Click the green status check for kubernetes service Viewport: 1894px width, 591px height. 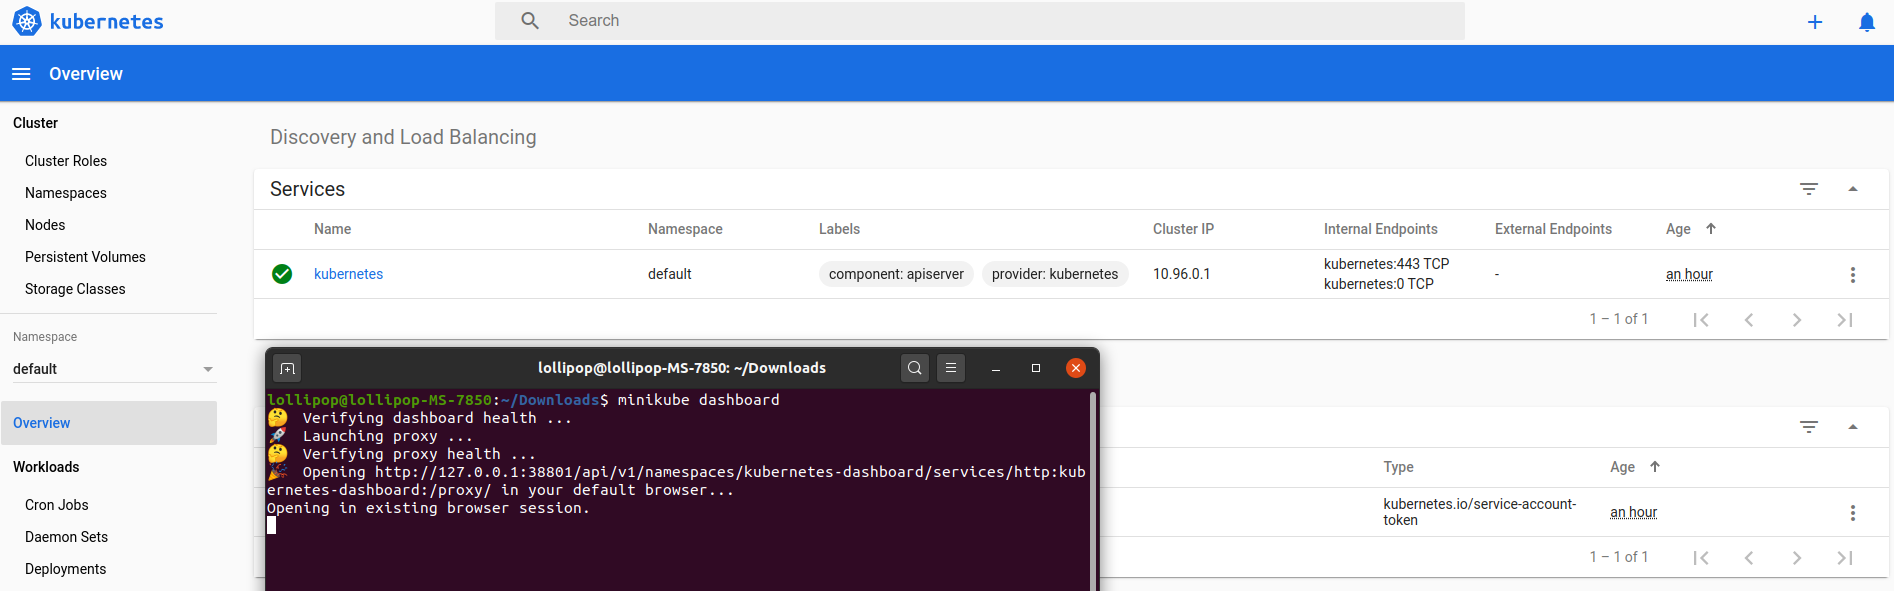[282, 274]
